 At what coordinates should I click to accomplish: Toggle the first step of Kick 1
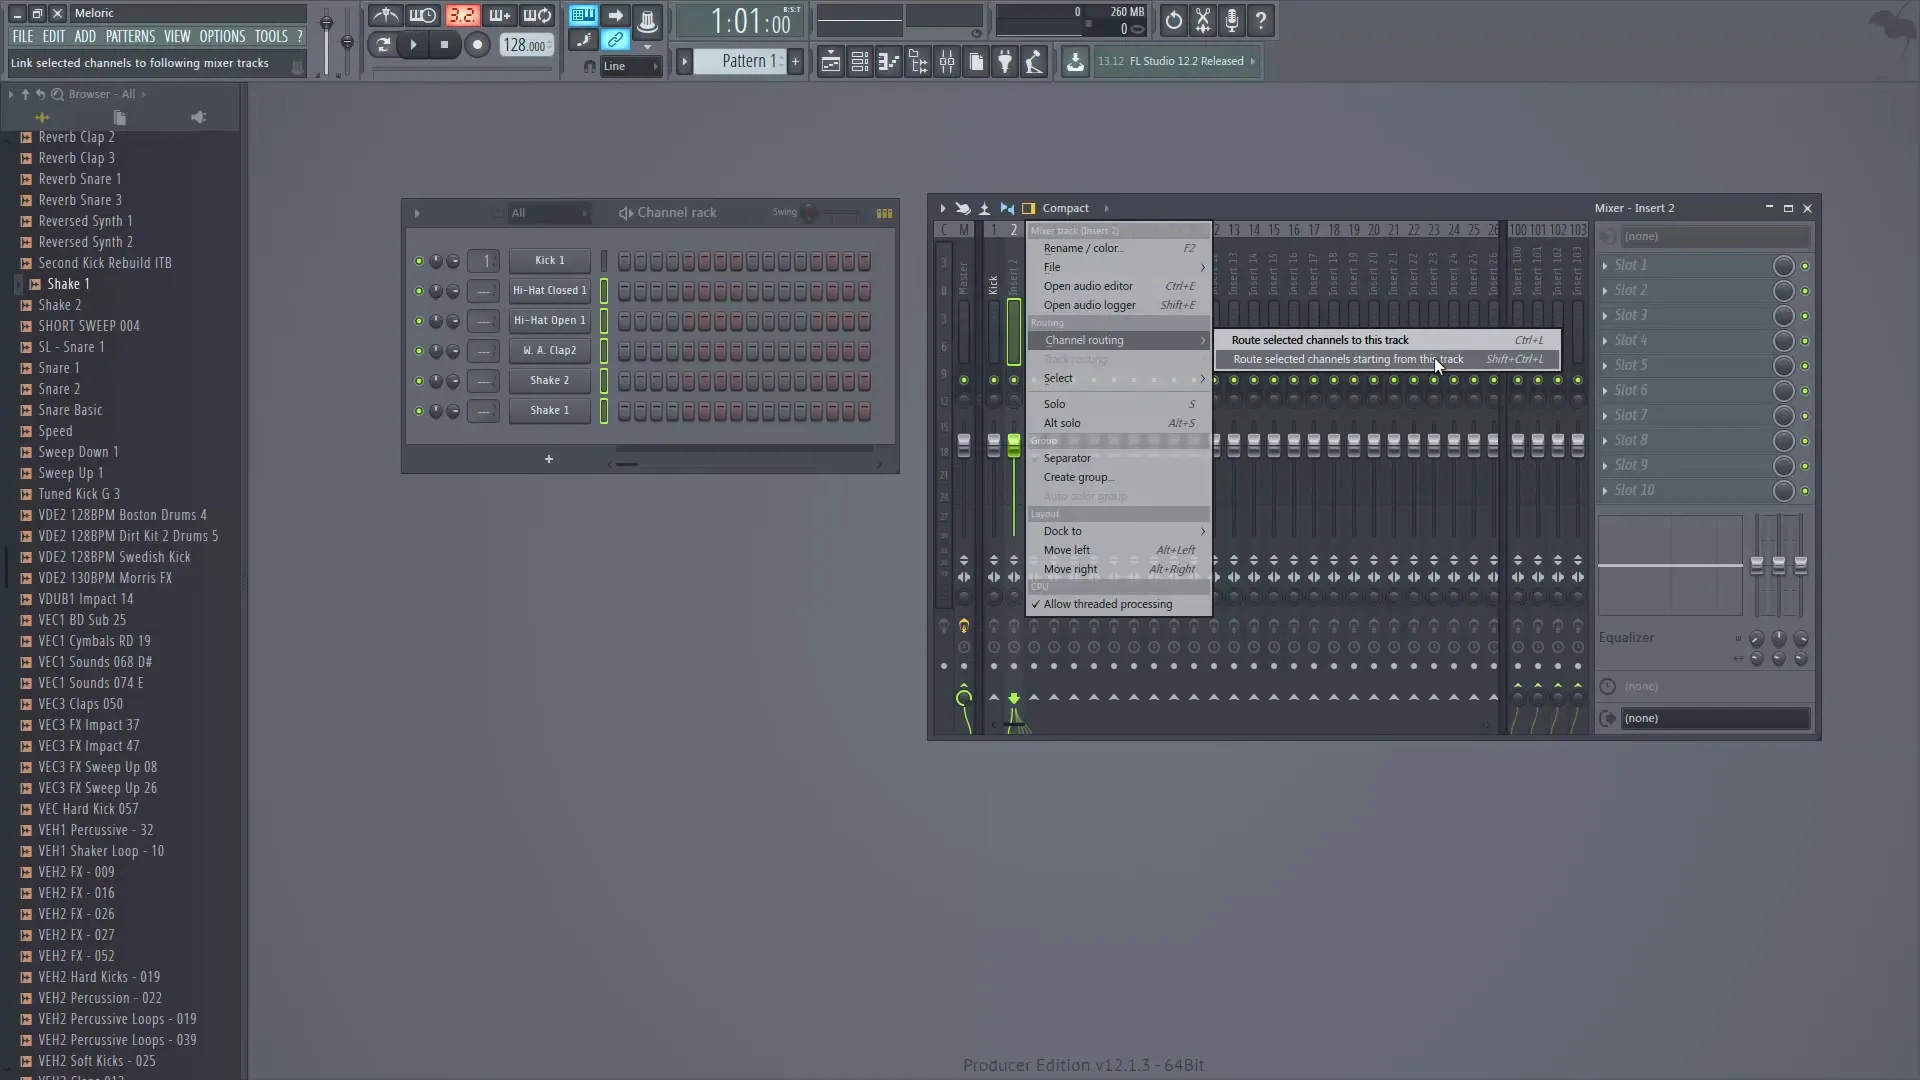pyautogui.click(x=624, y=261)
